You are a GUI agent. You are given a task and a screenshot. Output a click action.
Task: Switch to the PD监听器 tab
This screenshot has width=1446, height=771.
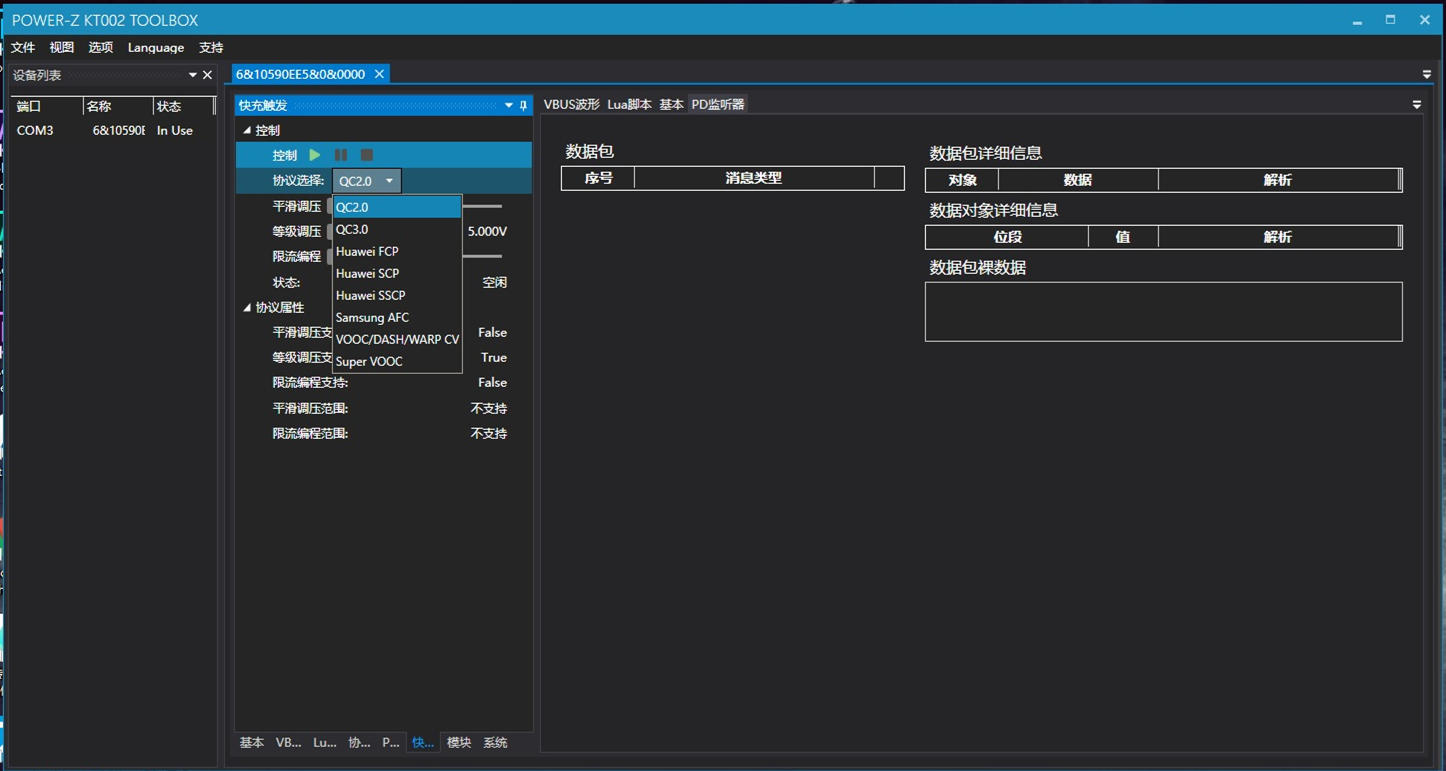click(x=718, y=104)
